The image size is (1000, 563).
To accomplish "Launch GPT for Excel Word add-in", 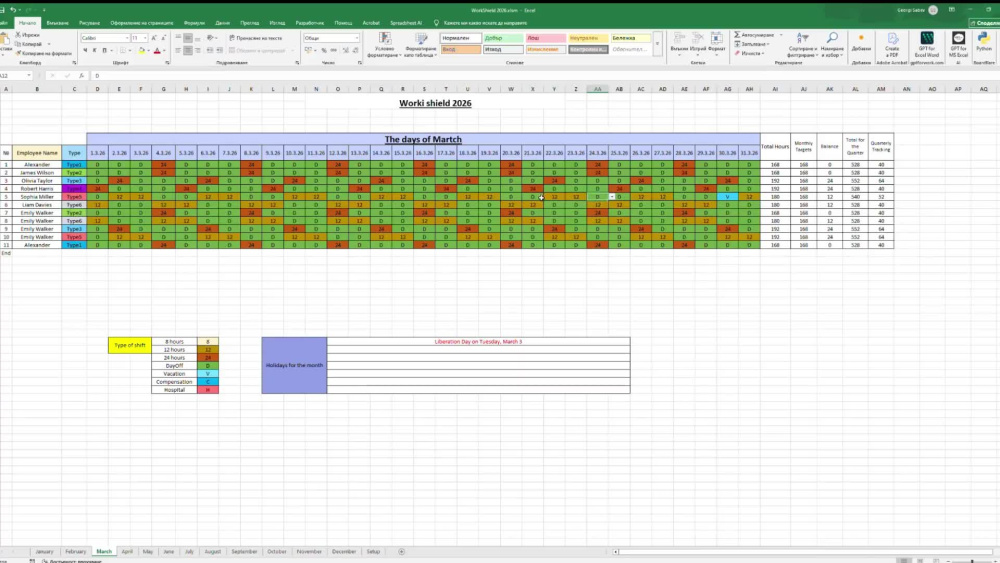I will (927, 43).
